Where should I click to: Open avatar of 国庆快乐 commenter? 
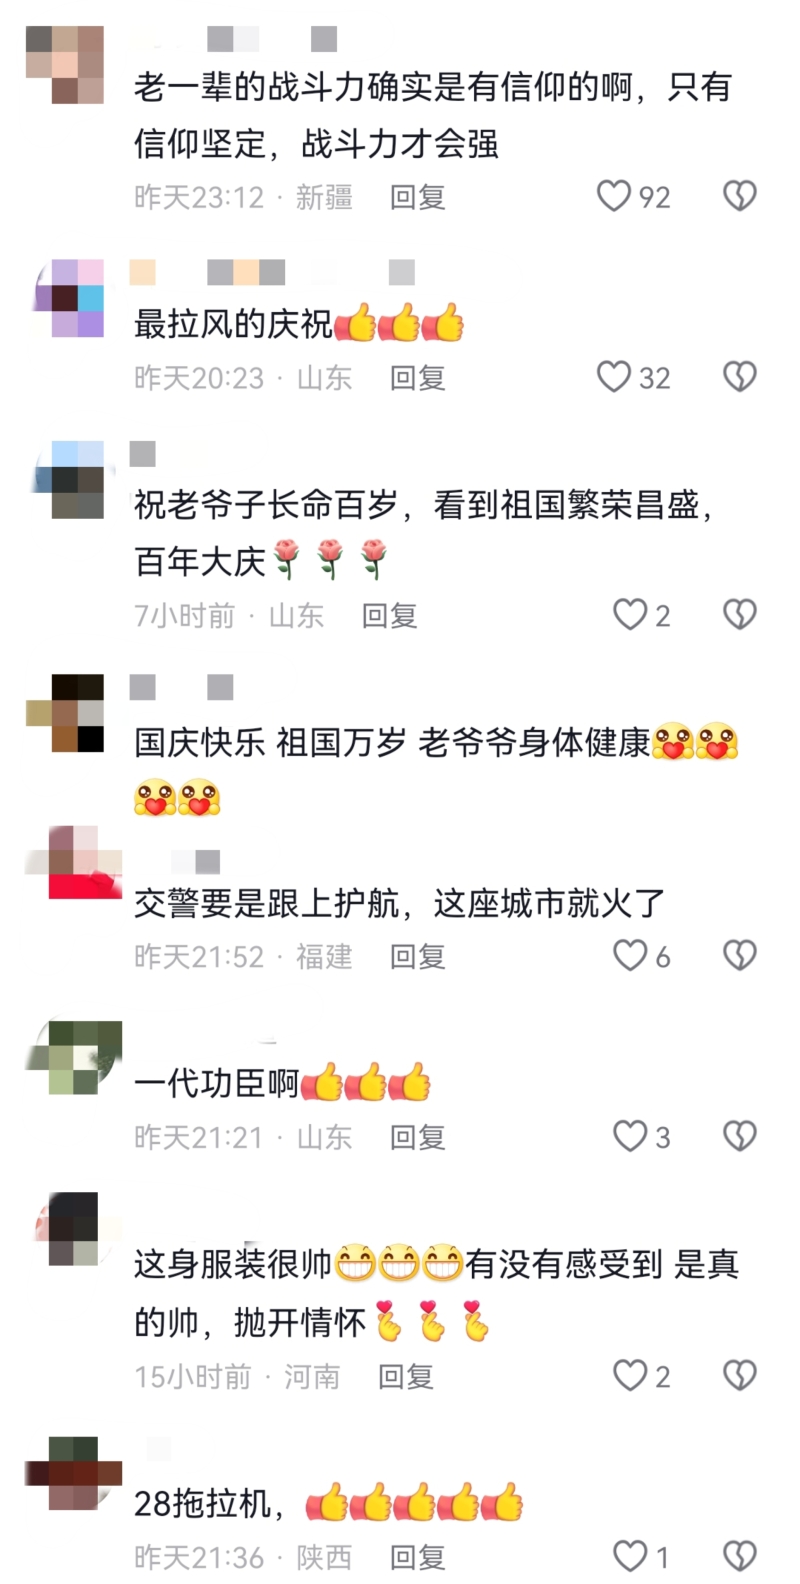66,713
